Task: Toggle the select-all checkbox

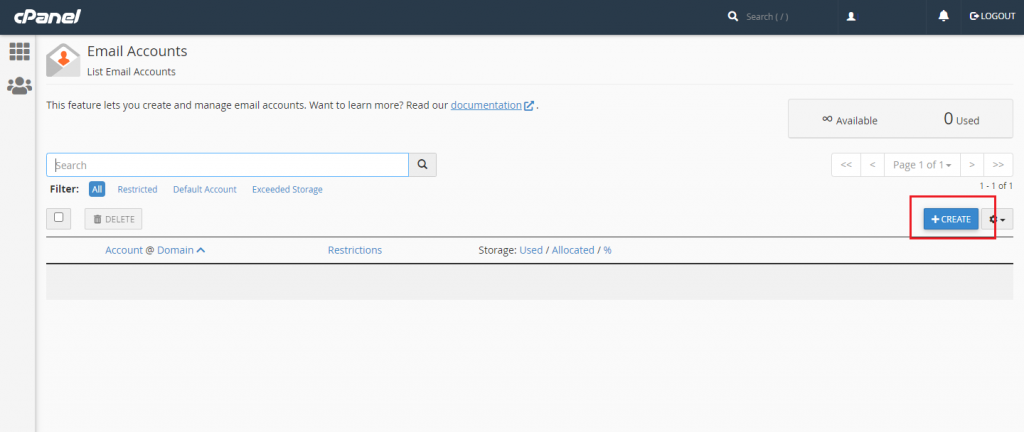Action: pos(59,217)
